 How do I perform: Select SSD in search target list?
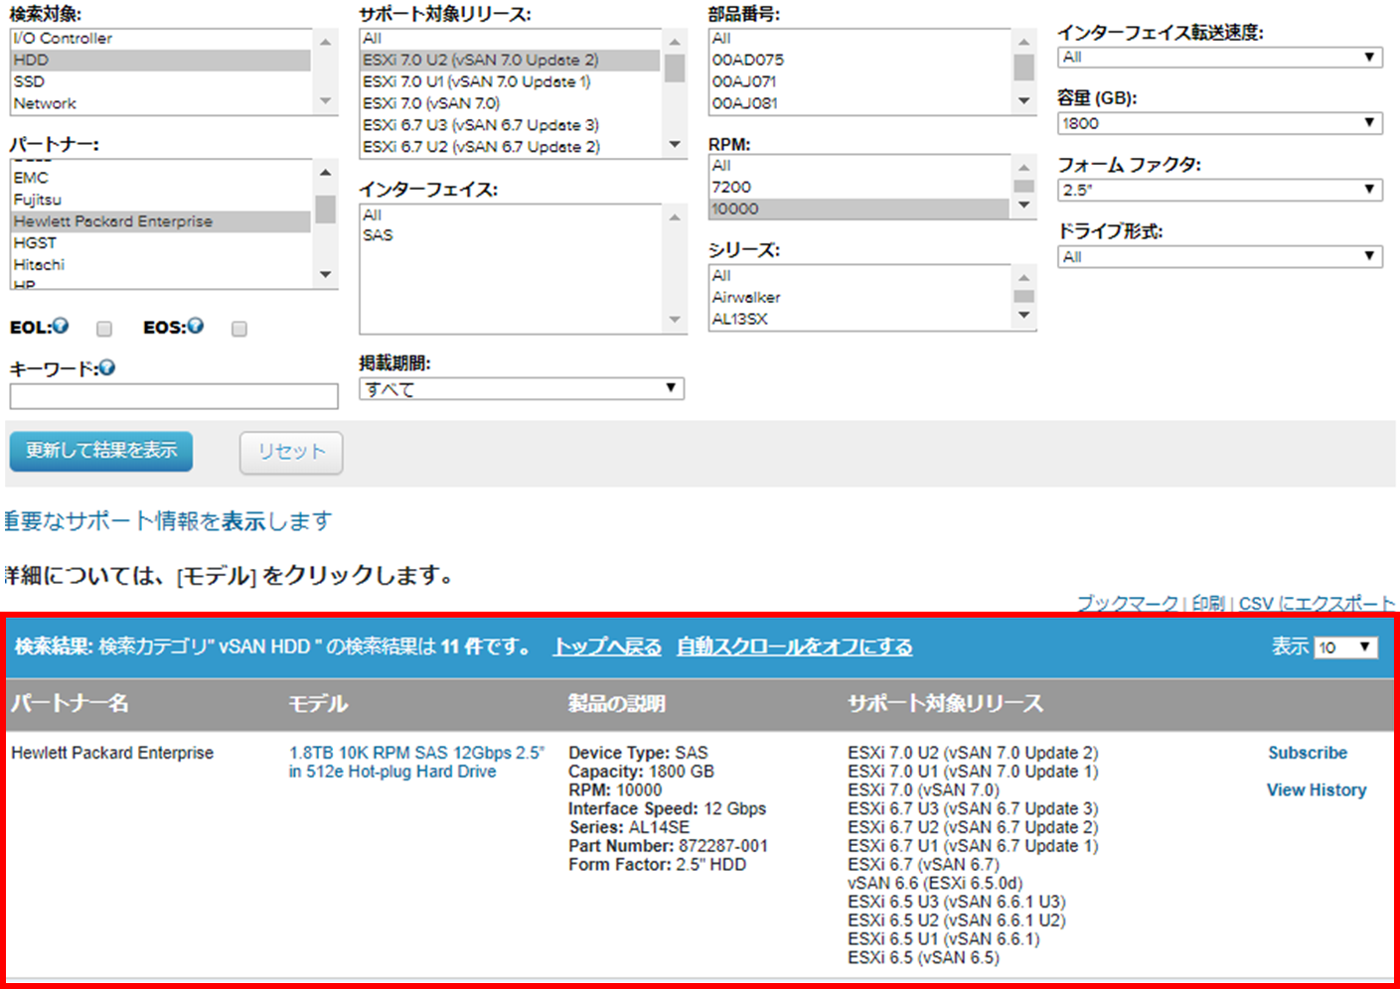(161, 82)
